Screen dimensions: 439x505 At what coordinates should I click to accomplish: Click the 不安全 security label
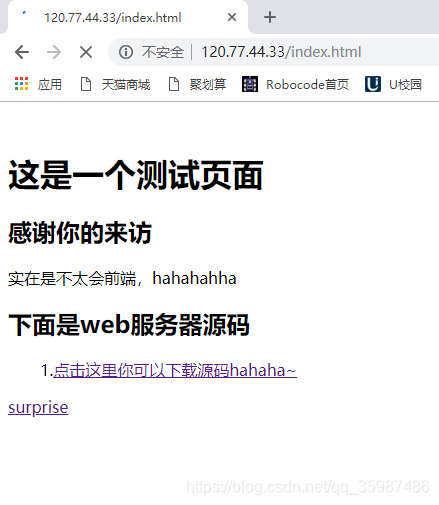click(x=163, y=52)
